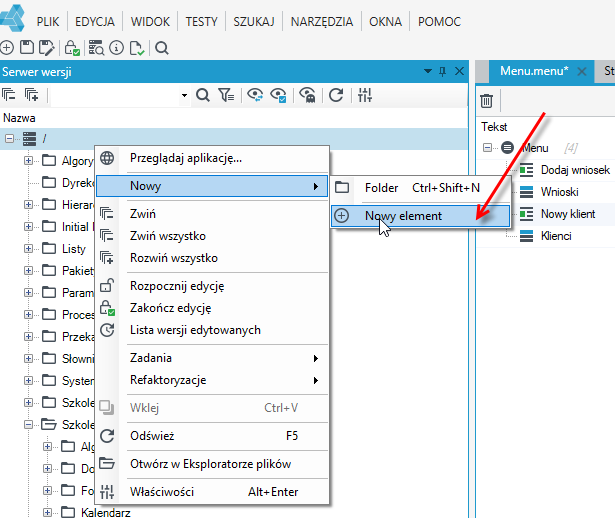Image resolution: width=615 pixels, height=518 pixels.
Task: Open the search combo box dropdown arrow
Action: coord(184,95)
